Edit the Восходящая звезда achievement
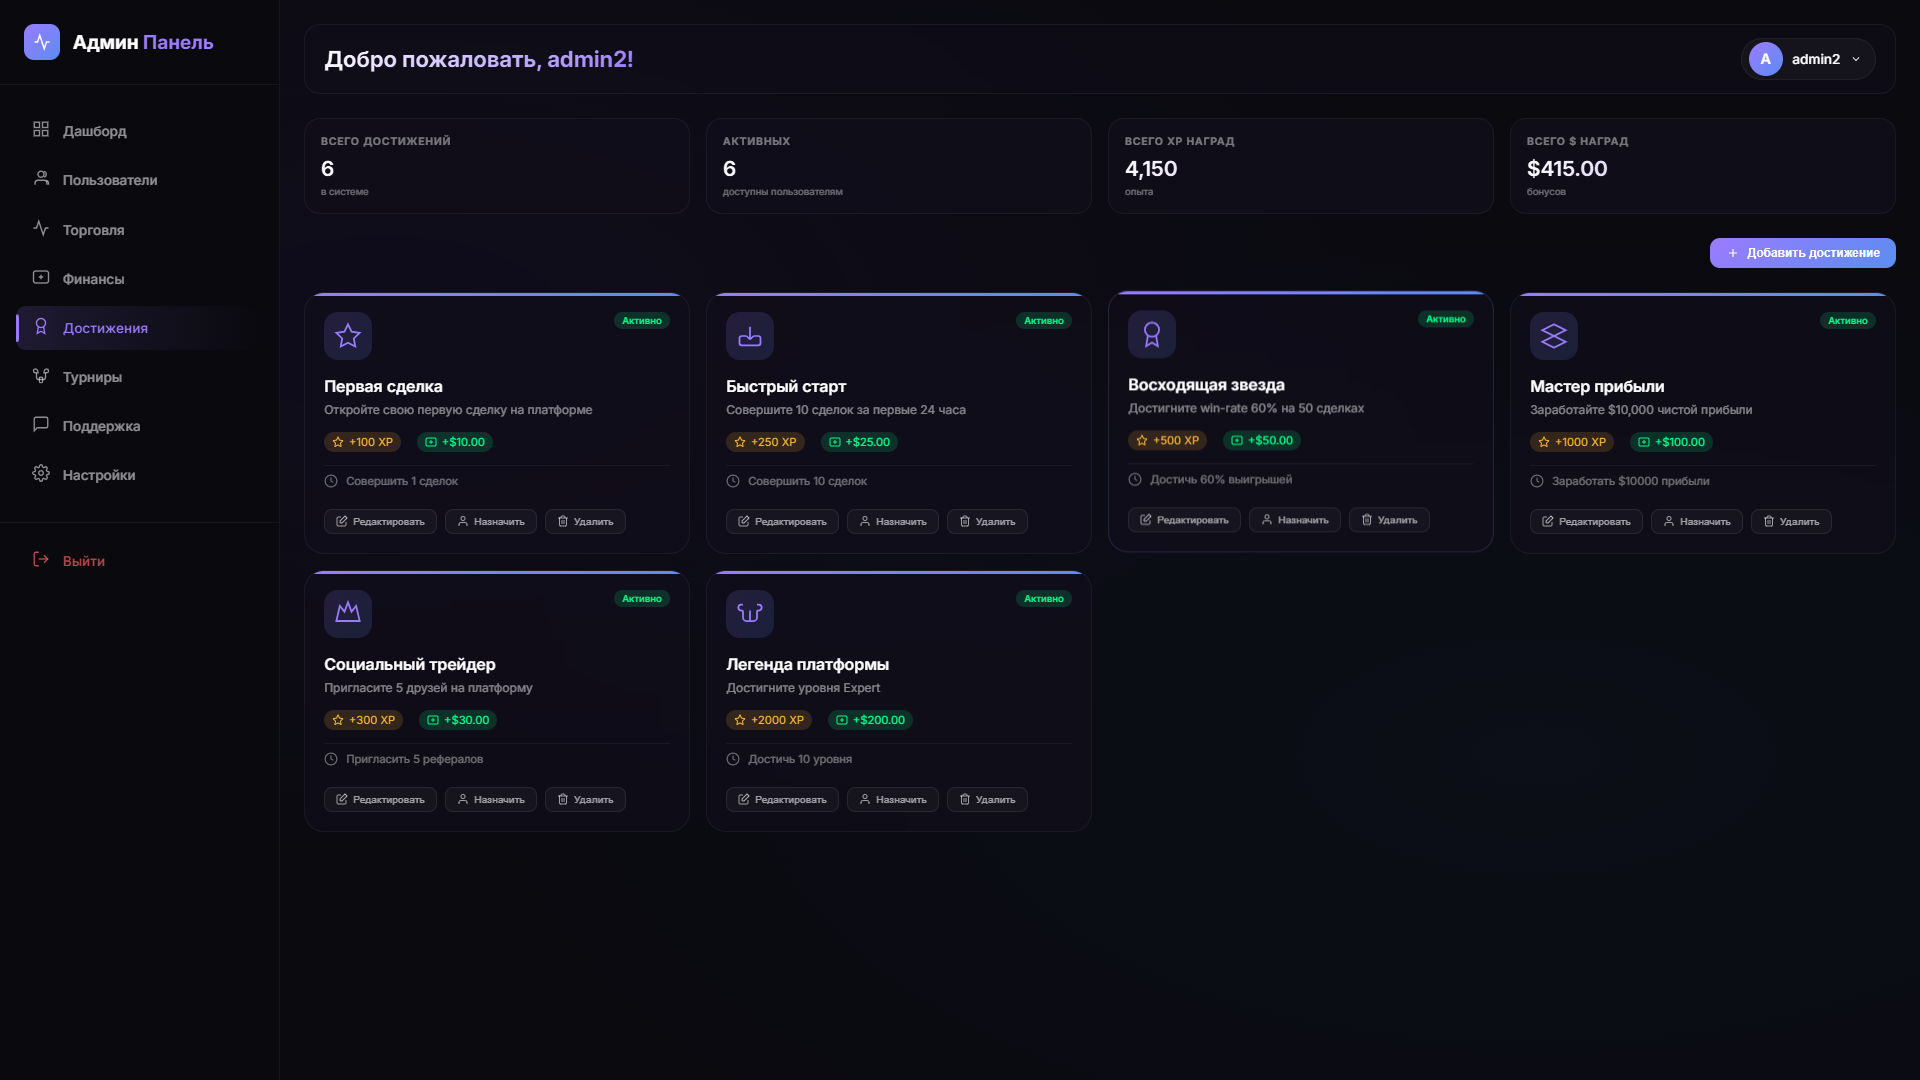 click(x=1184, y=520)
